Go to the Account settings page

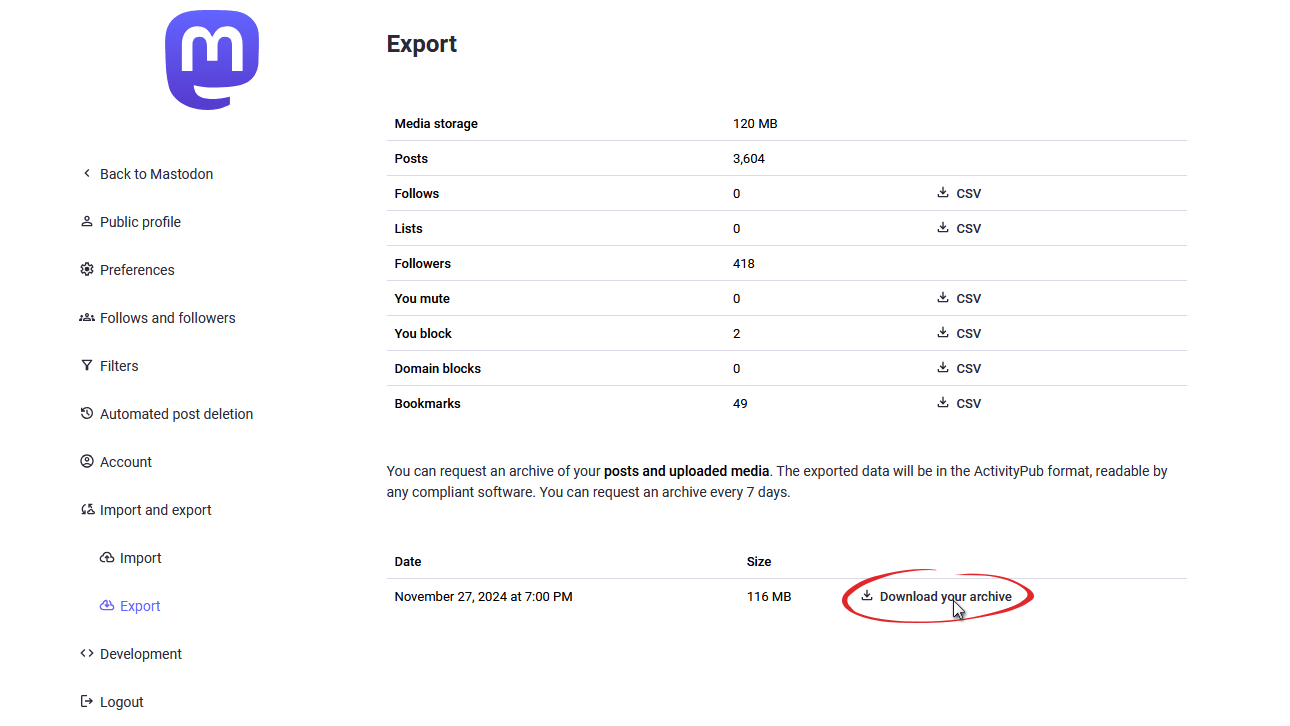[126, 462]
